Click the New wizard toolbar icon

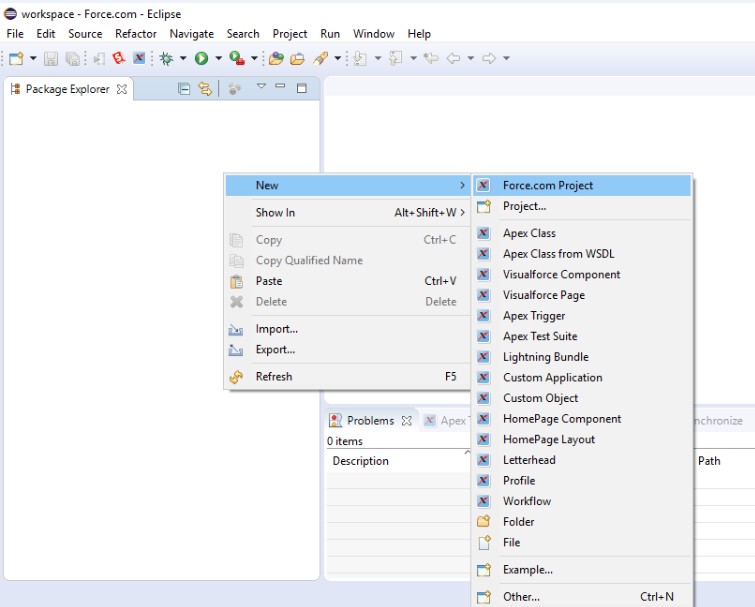[x=16, y=59]
